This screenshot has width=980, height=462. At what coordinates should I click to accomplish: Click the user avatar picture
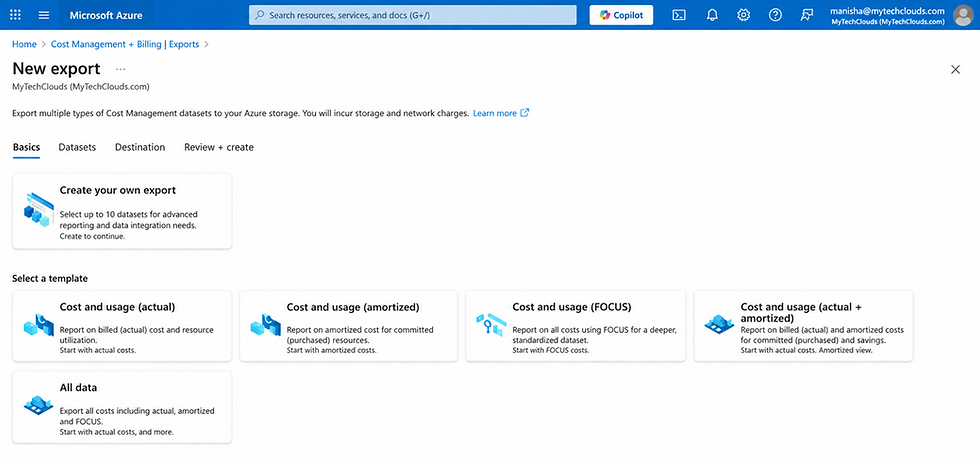[964, 15]
